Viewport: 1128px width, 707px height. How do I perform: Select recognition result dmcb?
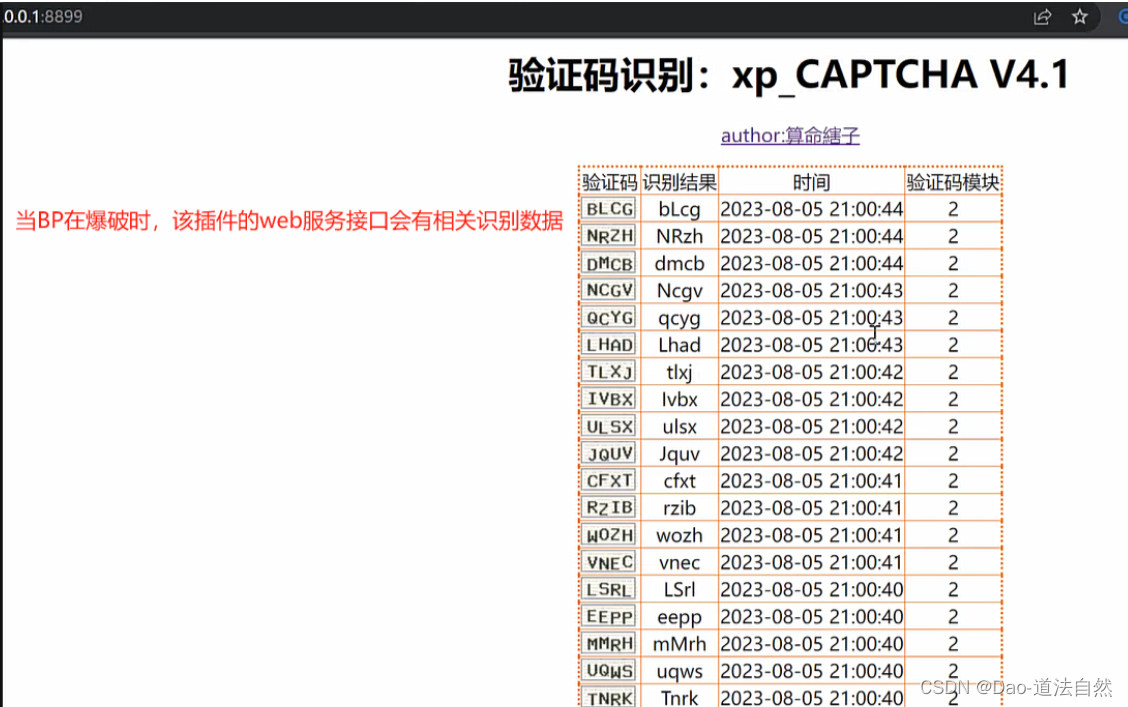[x=679, y=263]
